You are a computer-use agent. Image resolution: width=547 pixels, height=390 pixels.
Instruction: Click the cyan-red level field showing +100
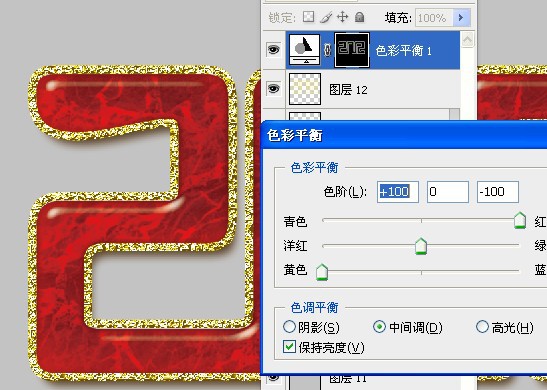pyautogui.click(x=398, y=192)
